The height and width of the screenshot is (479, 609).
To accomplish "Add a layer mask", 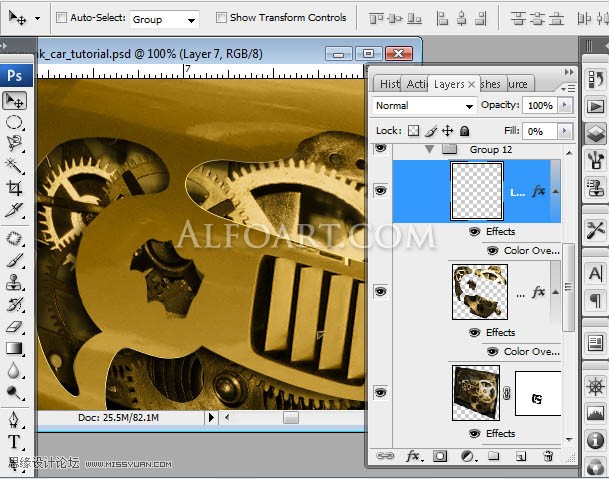I will pos(440,456).
